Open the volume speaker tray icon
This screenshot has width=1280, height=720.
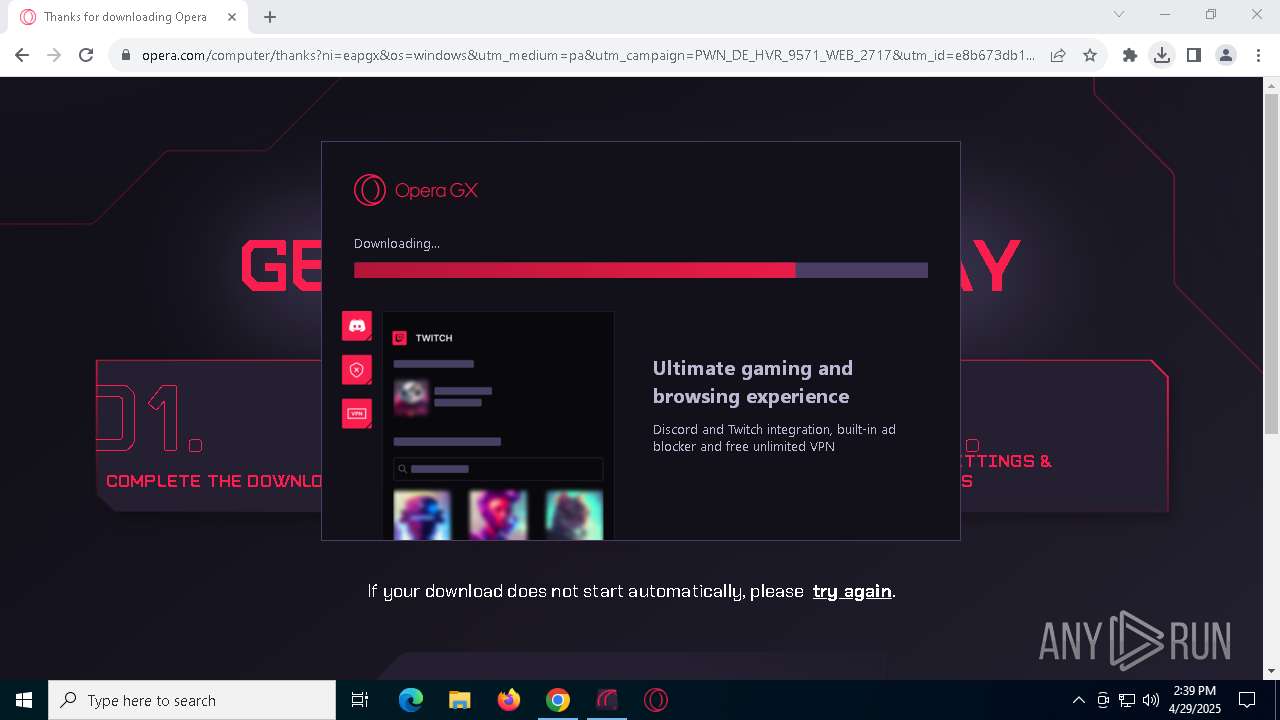tap(1151, 700)
